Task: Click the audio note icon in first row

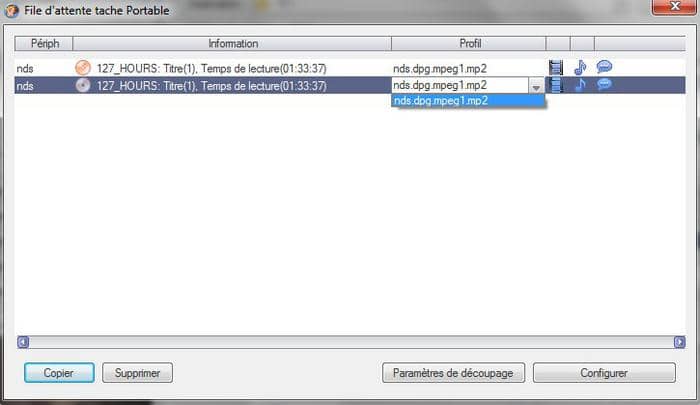Action: 580,68
